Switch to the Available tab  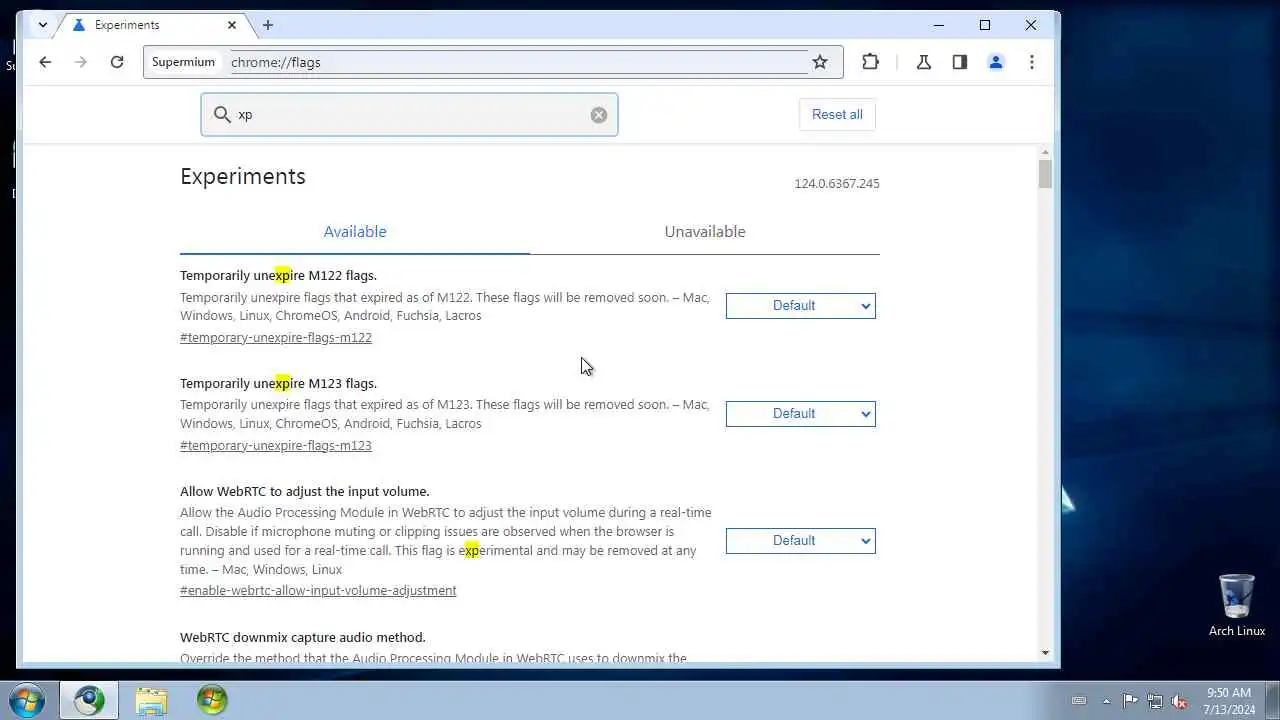pos(355,232)
